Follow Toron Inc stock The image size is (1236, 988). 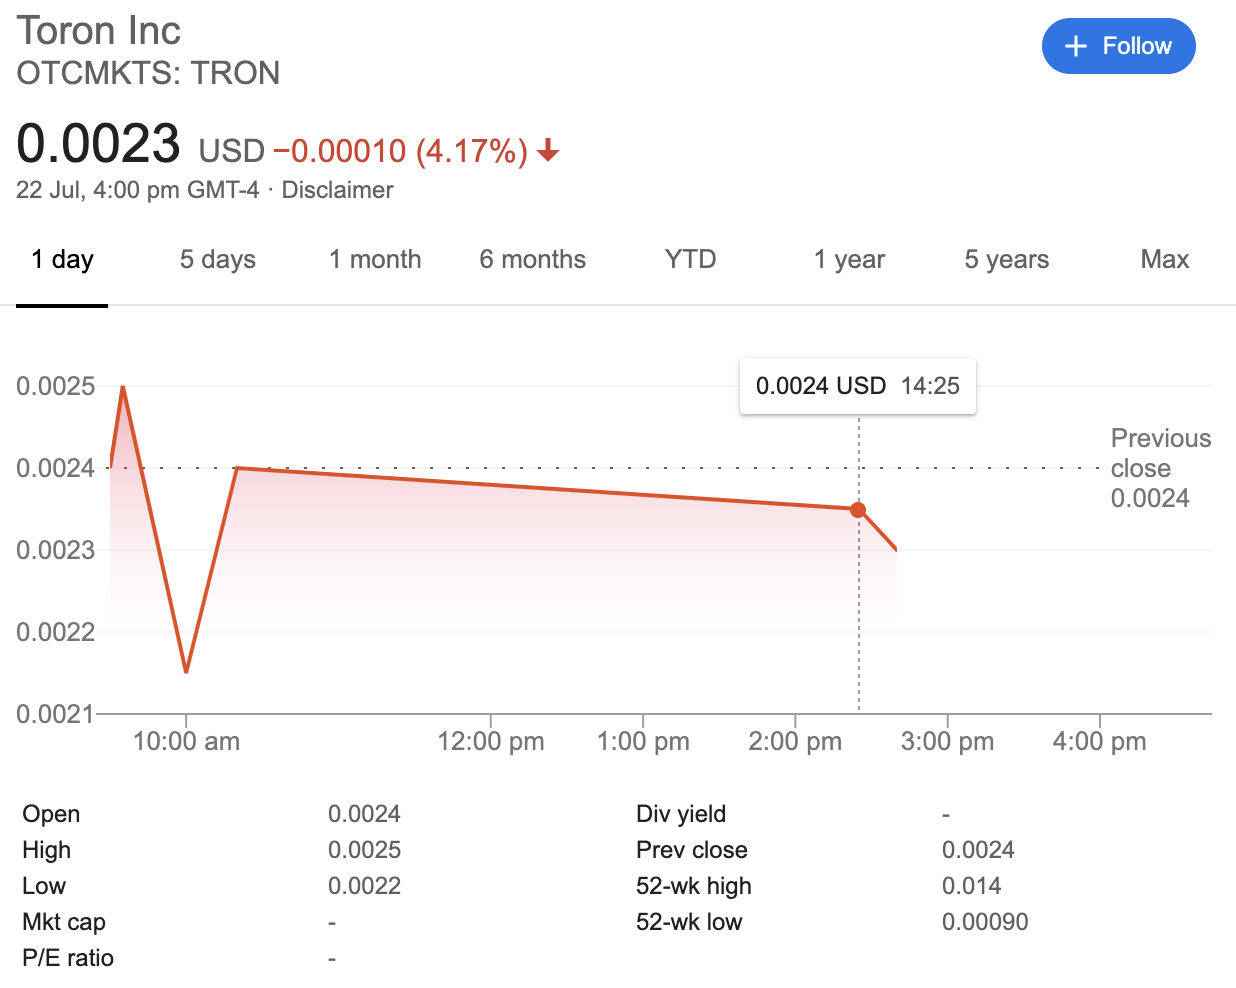tap(1119, 46)
